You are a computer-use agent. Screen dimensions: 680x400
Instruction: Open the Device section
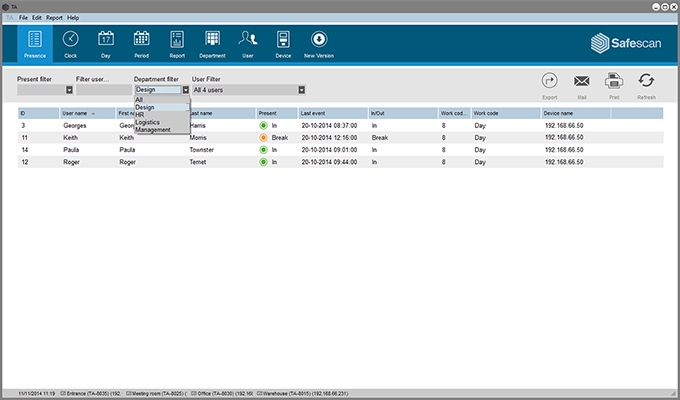tap(283, 43)
